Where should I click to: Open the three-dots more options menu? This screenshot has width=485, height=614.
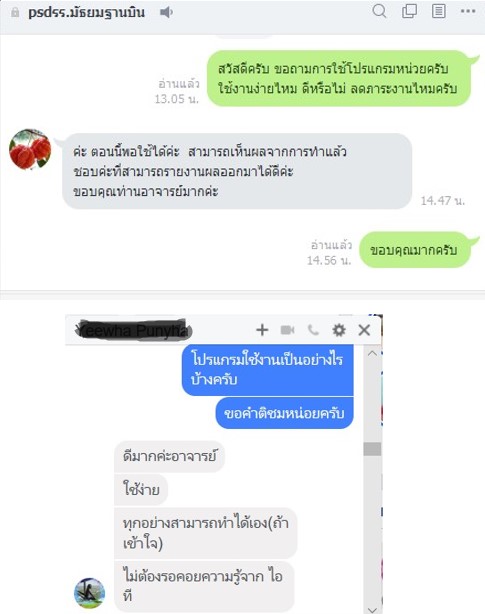(468, 12)
